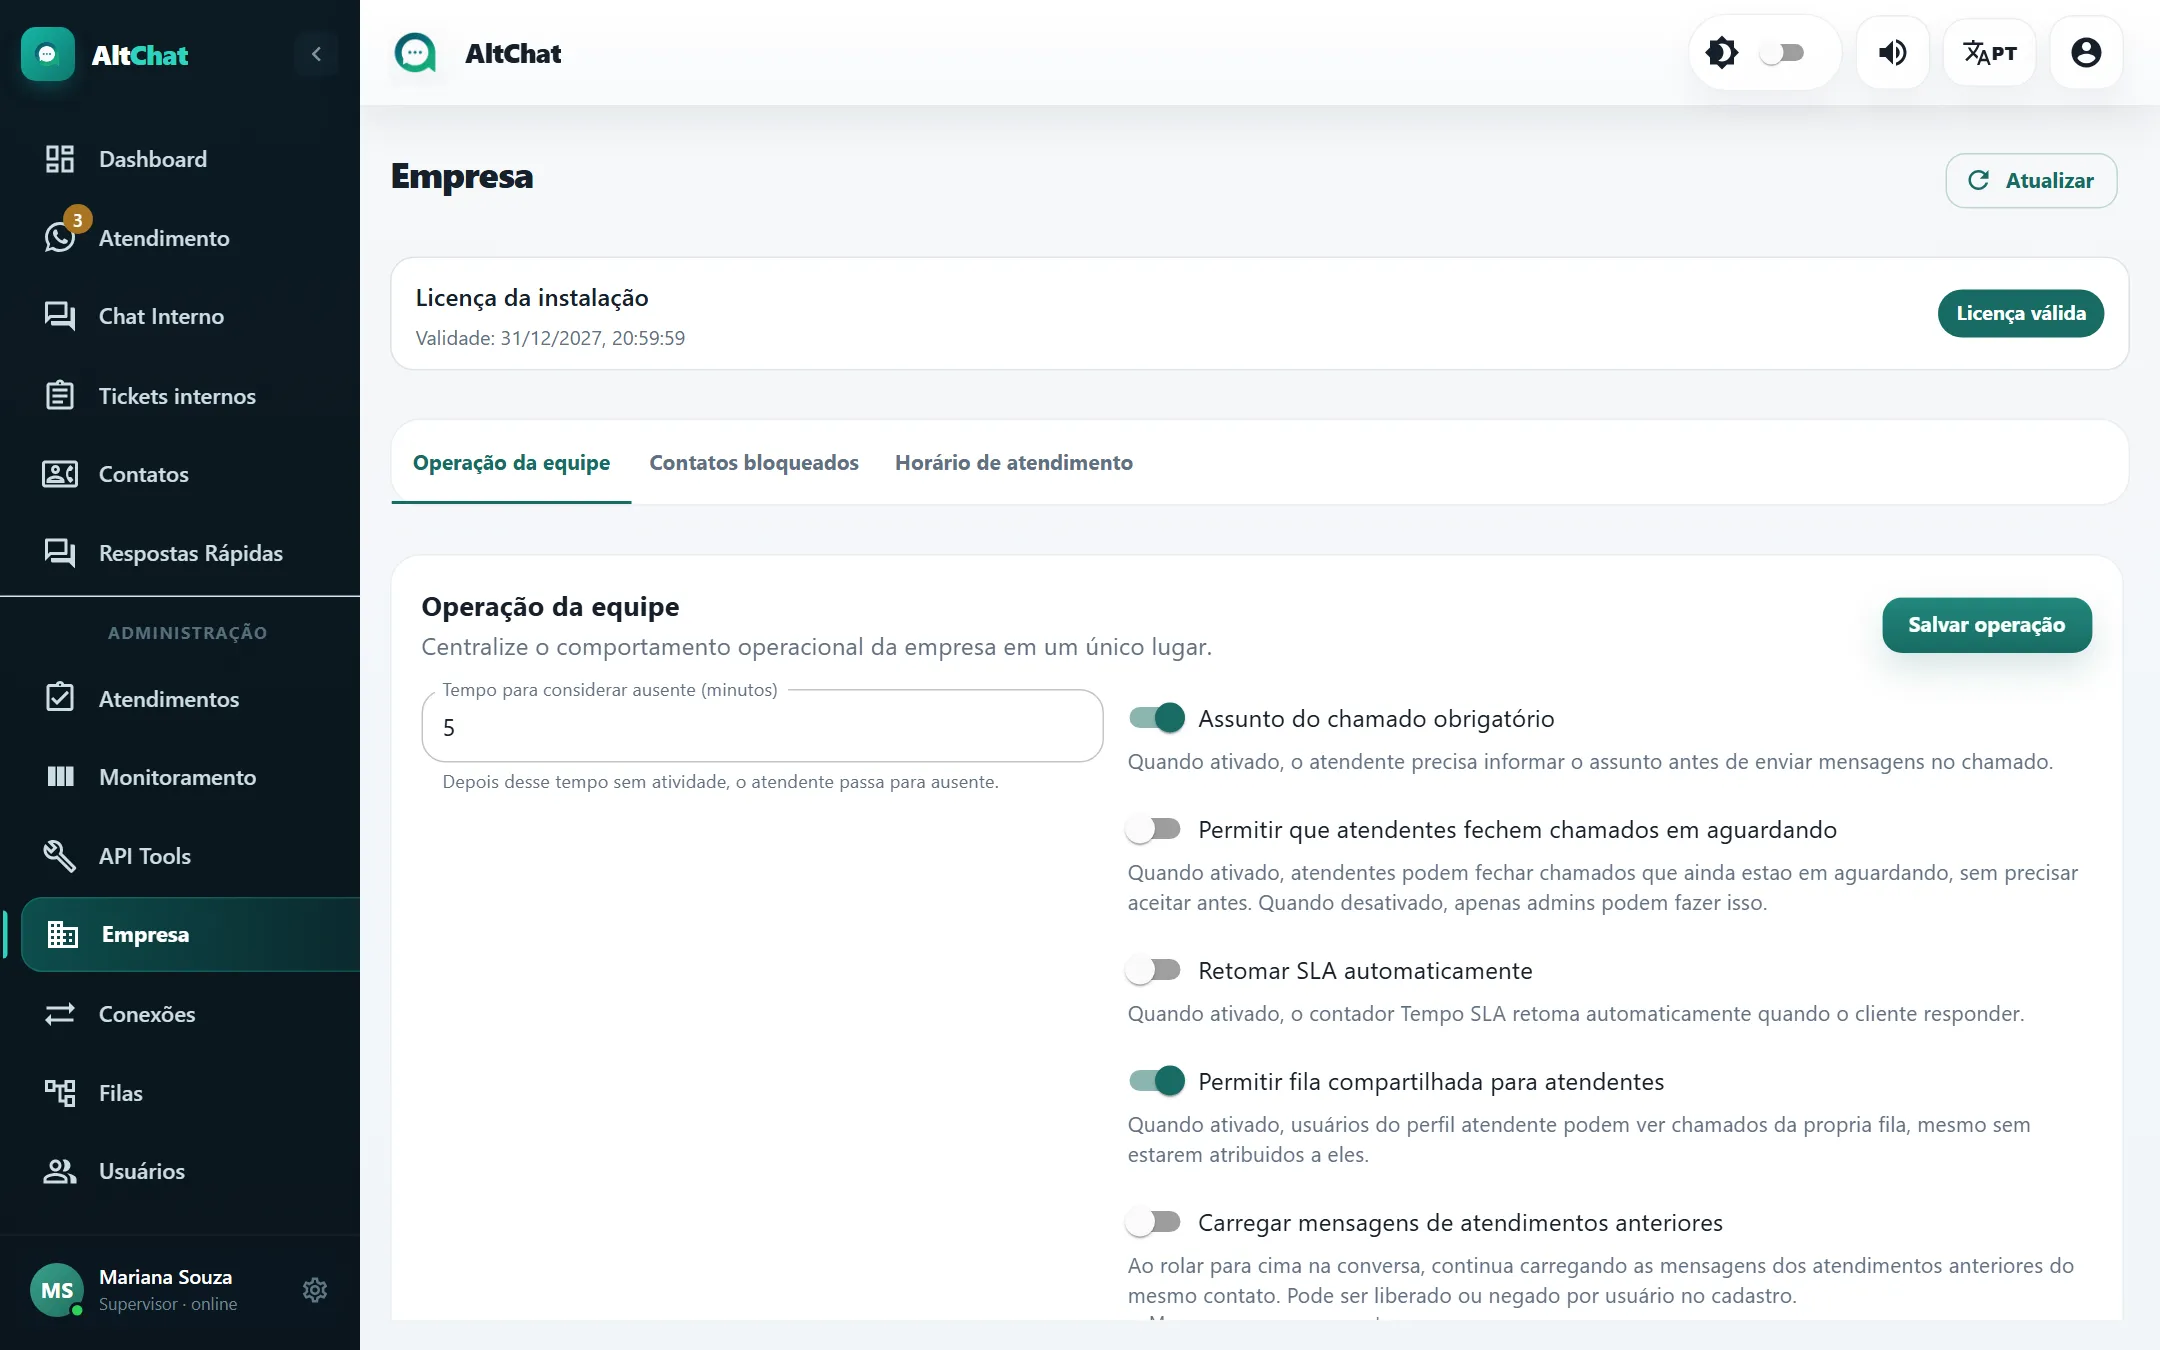Click the AltChat logo in header
2160x1350 pixels.
[x=415, y=53]
